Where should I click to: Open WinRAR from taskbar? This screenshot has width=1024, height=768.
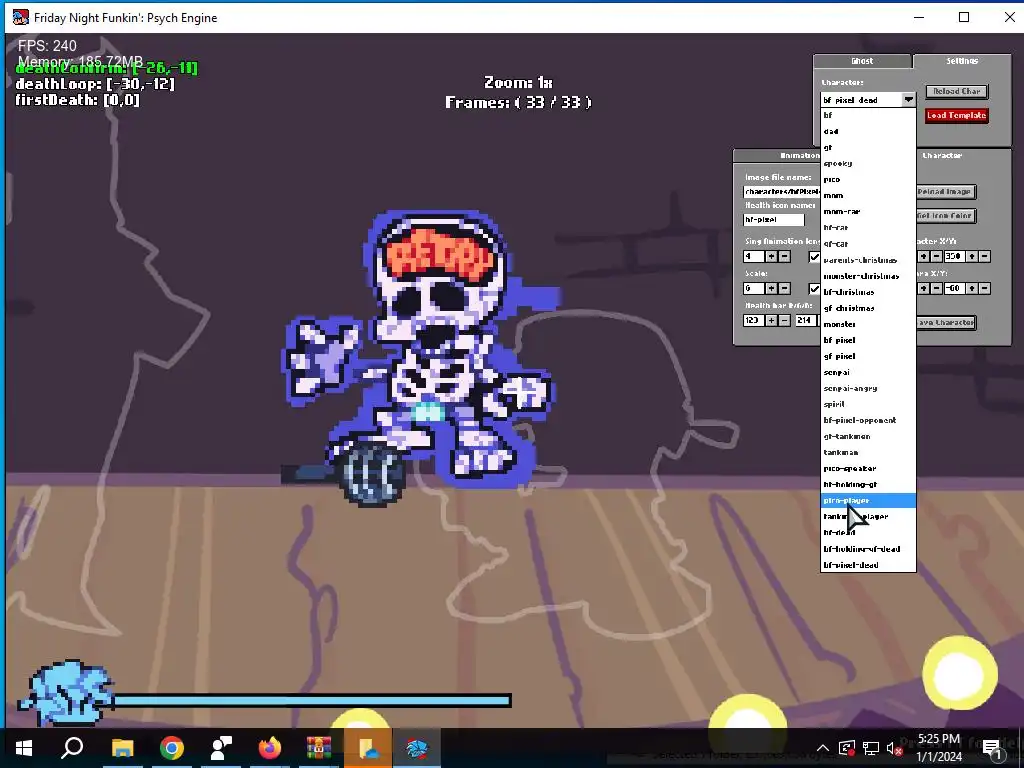coord(319,748)
